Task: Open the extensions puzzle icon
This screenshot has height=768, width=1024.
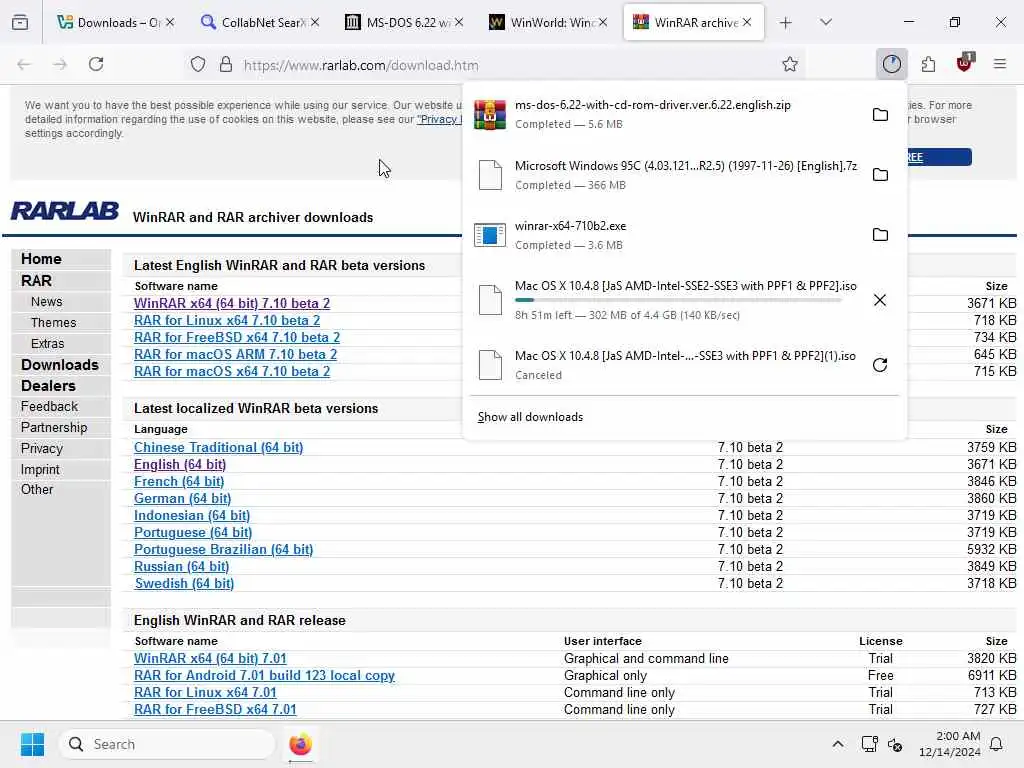Action: (928, 64)
